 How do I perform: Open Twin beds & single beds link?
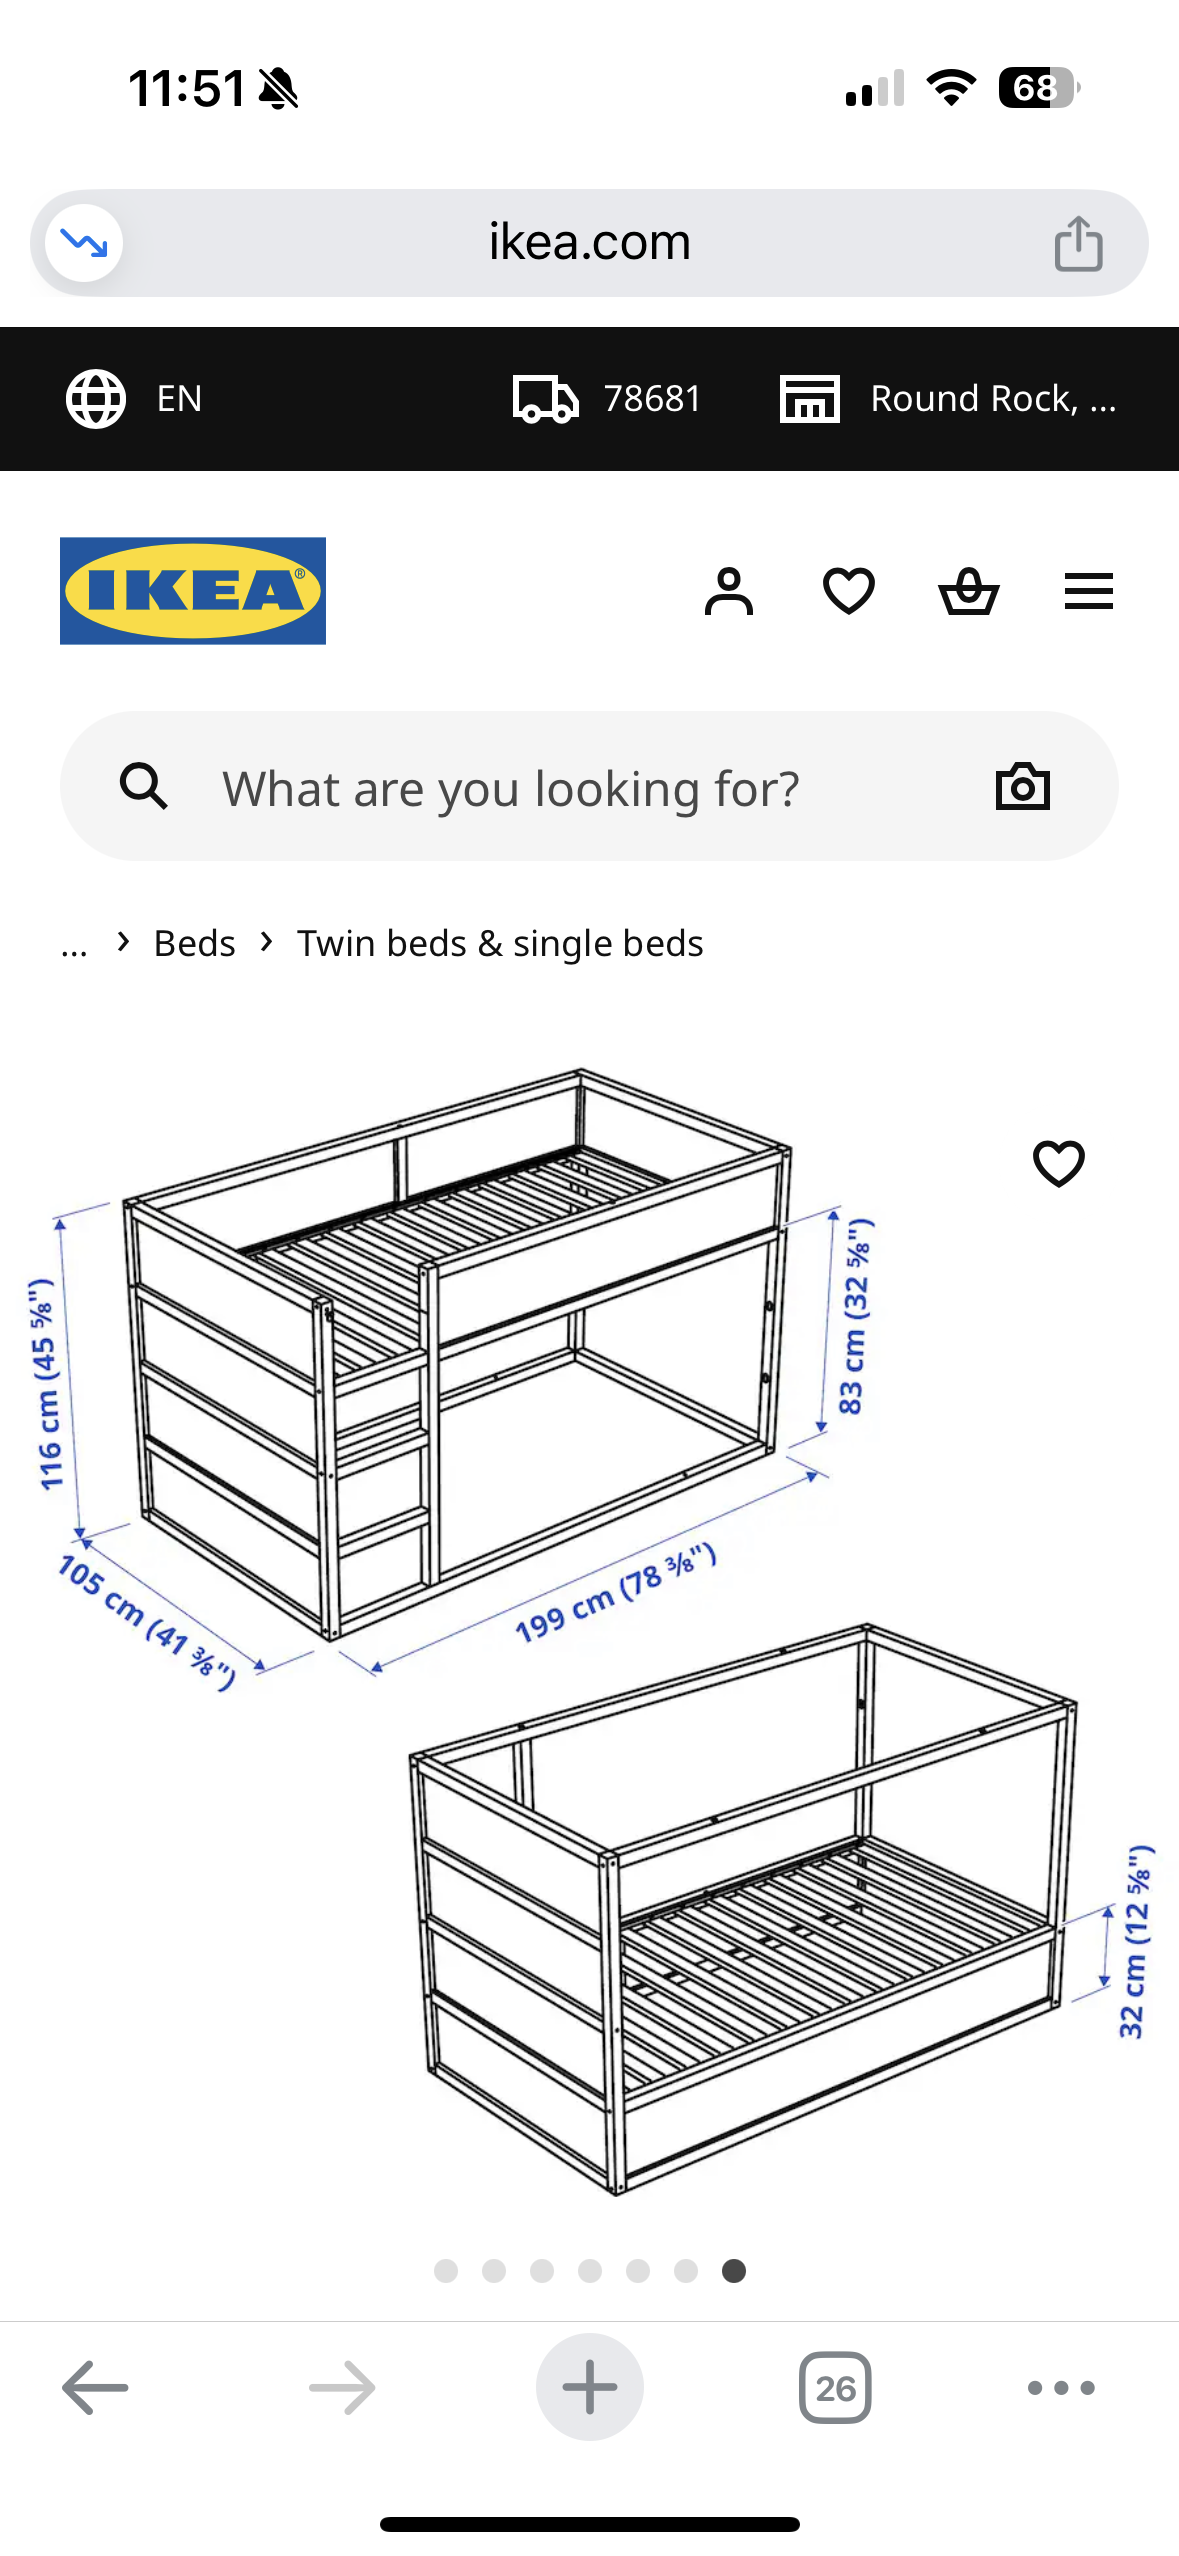(x=500, y=943)
